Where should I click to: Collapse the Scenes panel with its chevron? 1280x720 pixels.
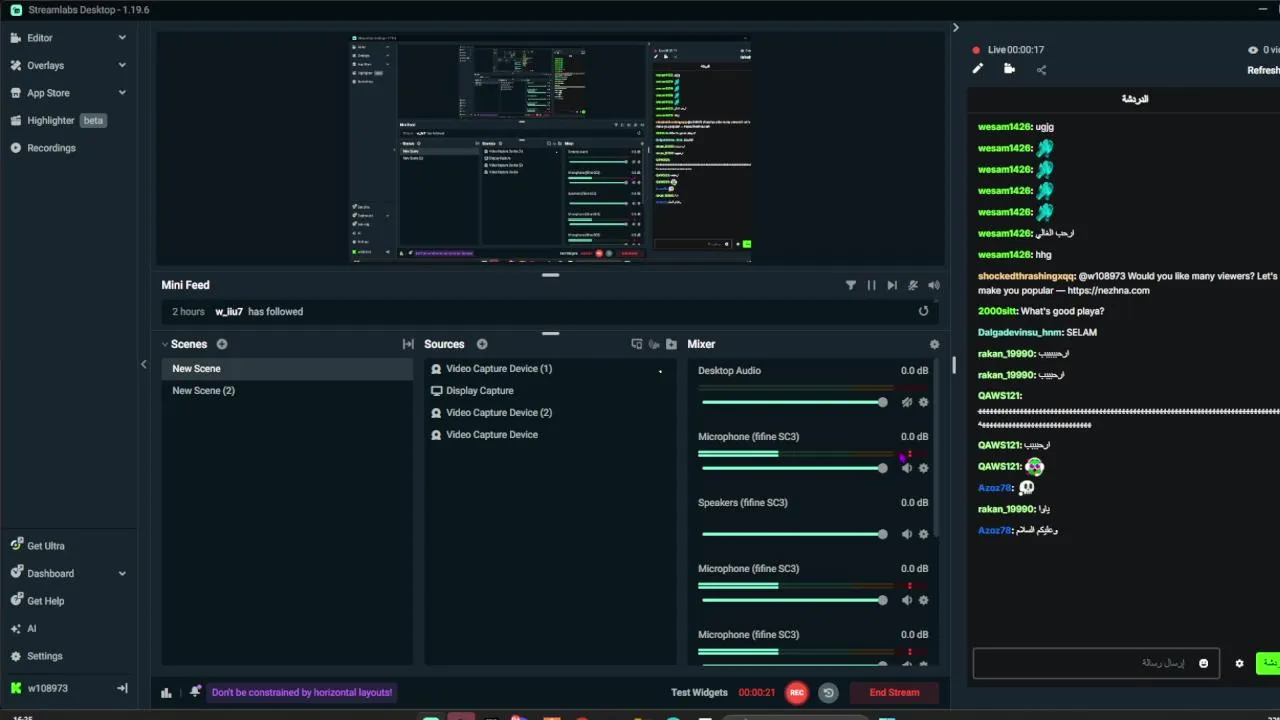165,344
